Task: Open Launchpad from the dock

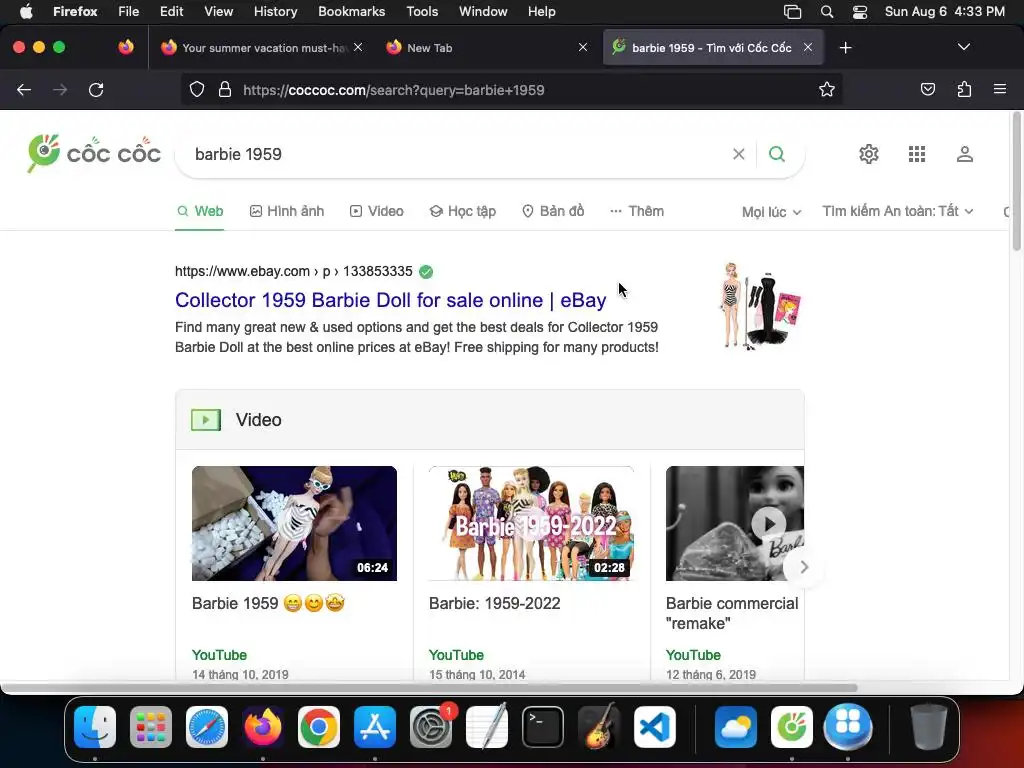Action: pos(151,726)
